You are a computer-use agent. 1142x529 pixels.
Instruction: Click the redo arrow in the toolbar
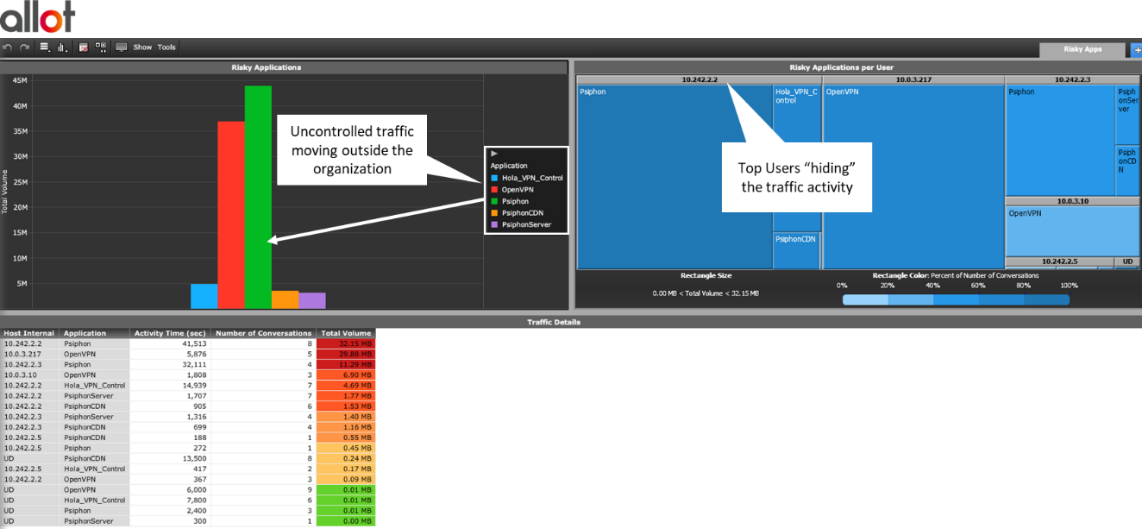tap(25, 47)
